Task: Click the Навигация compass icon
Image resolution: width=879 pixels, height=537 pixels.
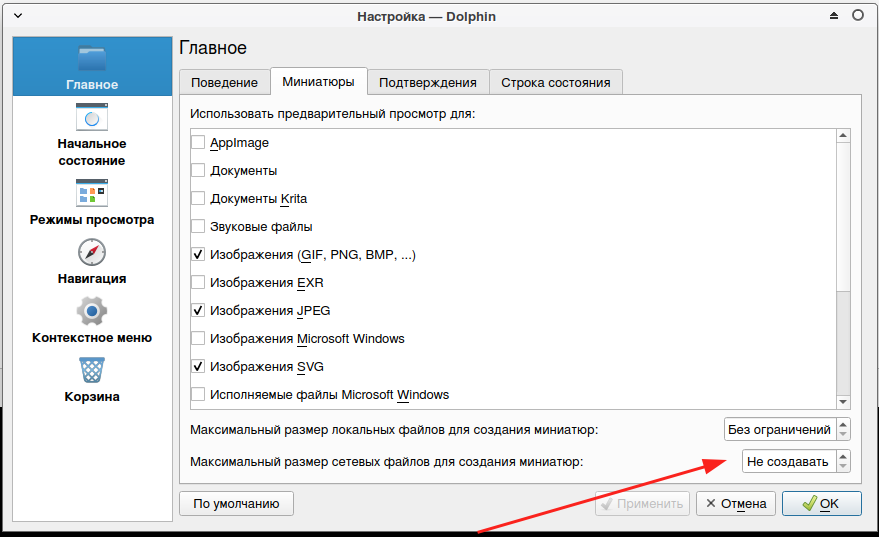Action: 91,251
